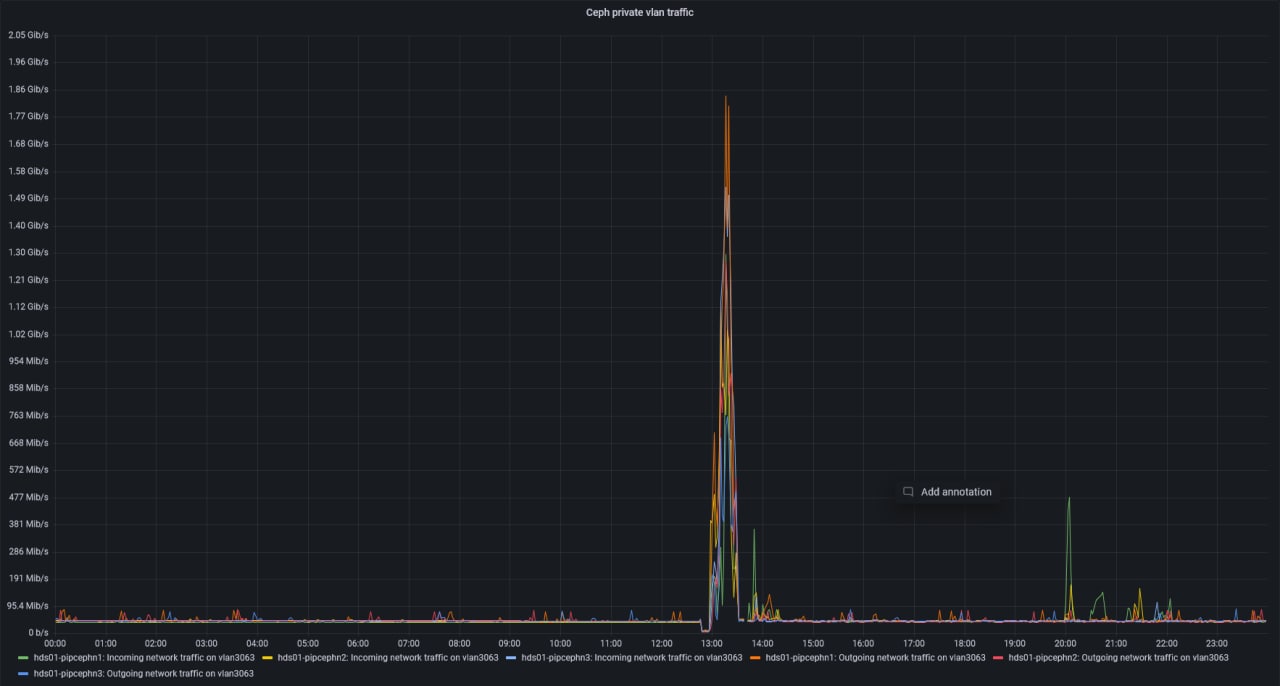Viewport: 1280px width, 686px height.
Task: Open yellow color swatch for pipcephn2 Incoming
Action: pyautogui.click(x=267, y=658)
